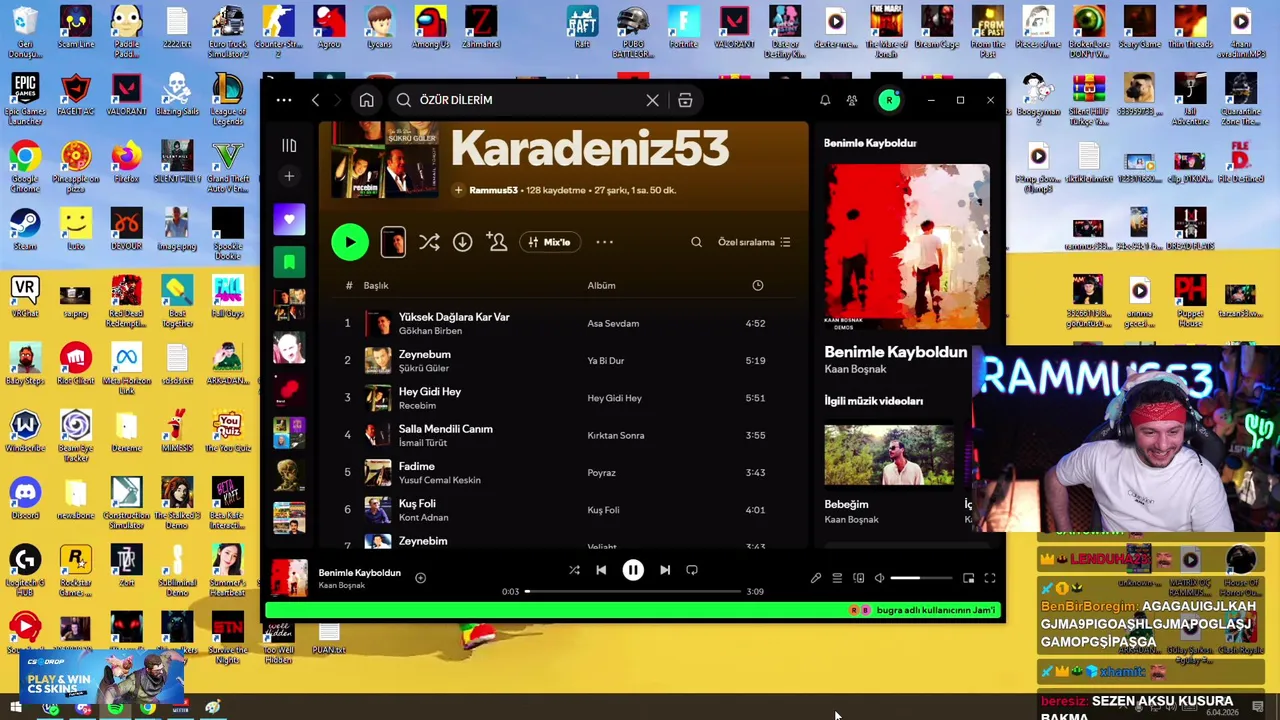Image resolution: width=1280 pixels, height=720 pixels.
Task: Open the Spotify home page
Action: point(367,100)
